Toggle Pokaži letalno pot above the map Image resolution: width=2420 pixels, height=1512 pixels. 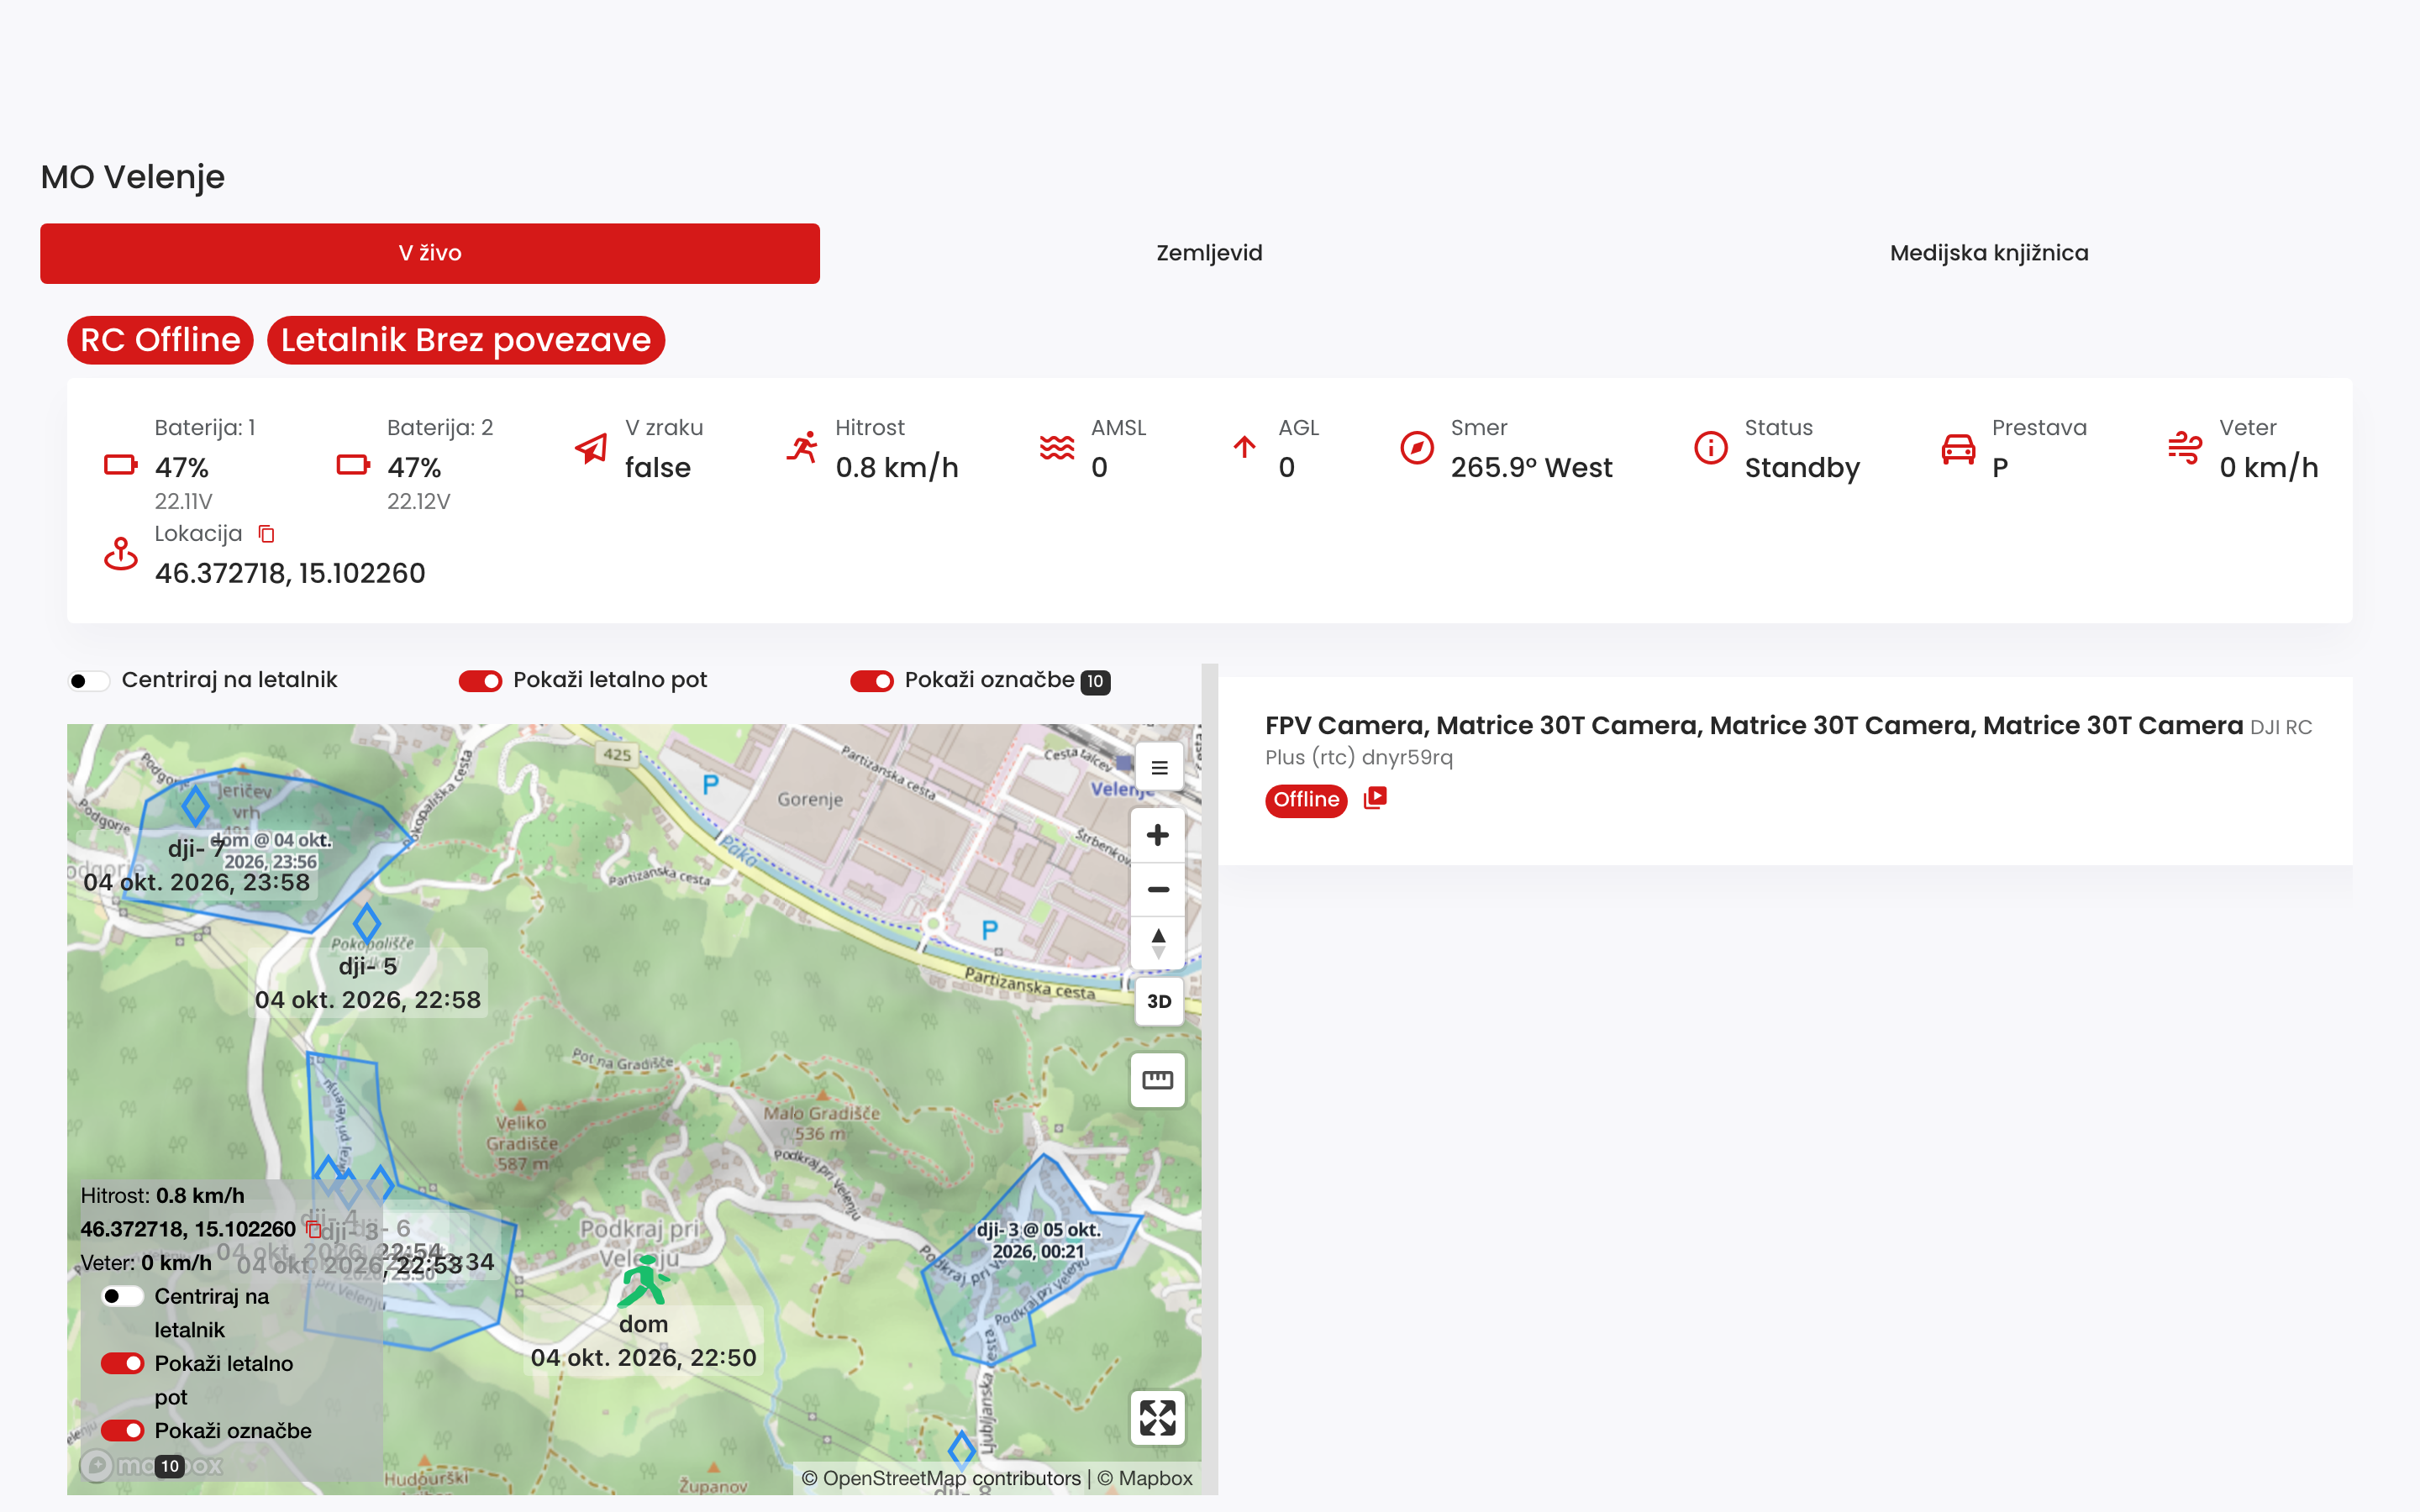(x=480, y=681)
